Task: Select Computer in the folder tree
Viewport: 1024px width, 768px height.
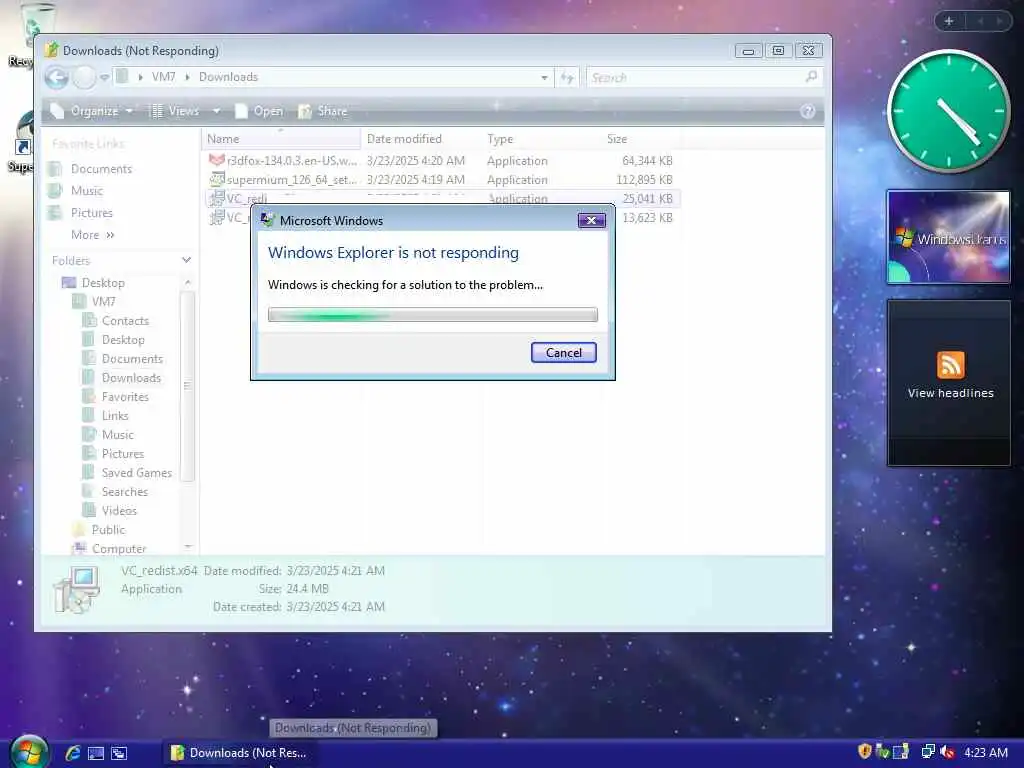Action: [x=110, y=549]
